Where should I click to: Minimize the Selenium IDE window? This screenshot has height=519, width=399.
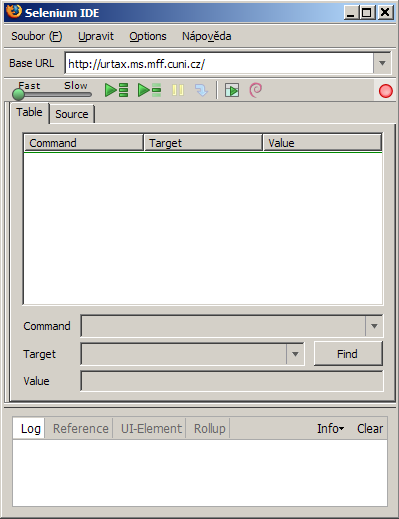[351, 13]
